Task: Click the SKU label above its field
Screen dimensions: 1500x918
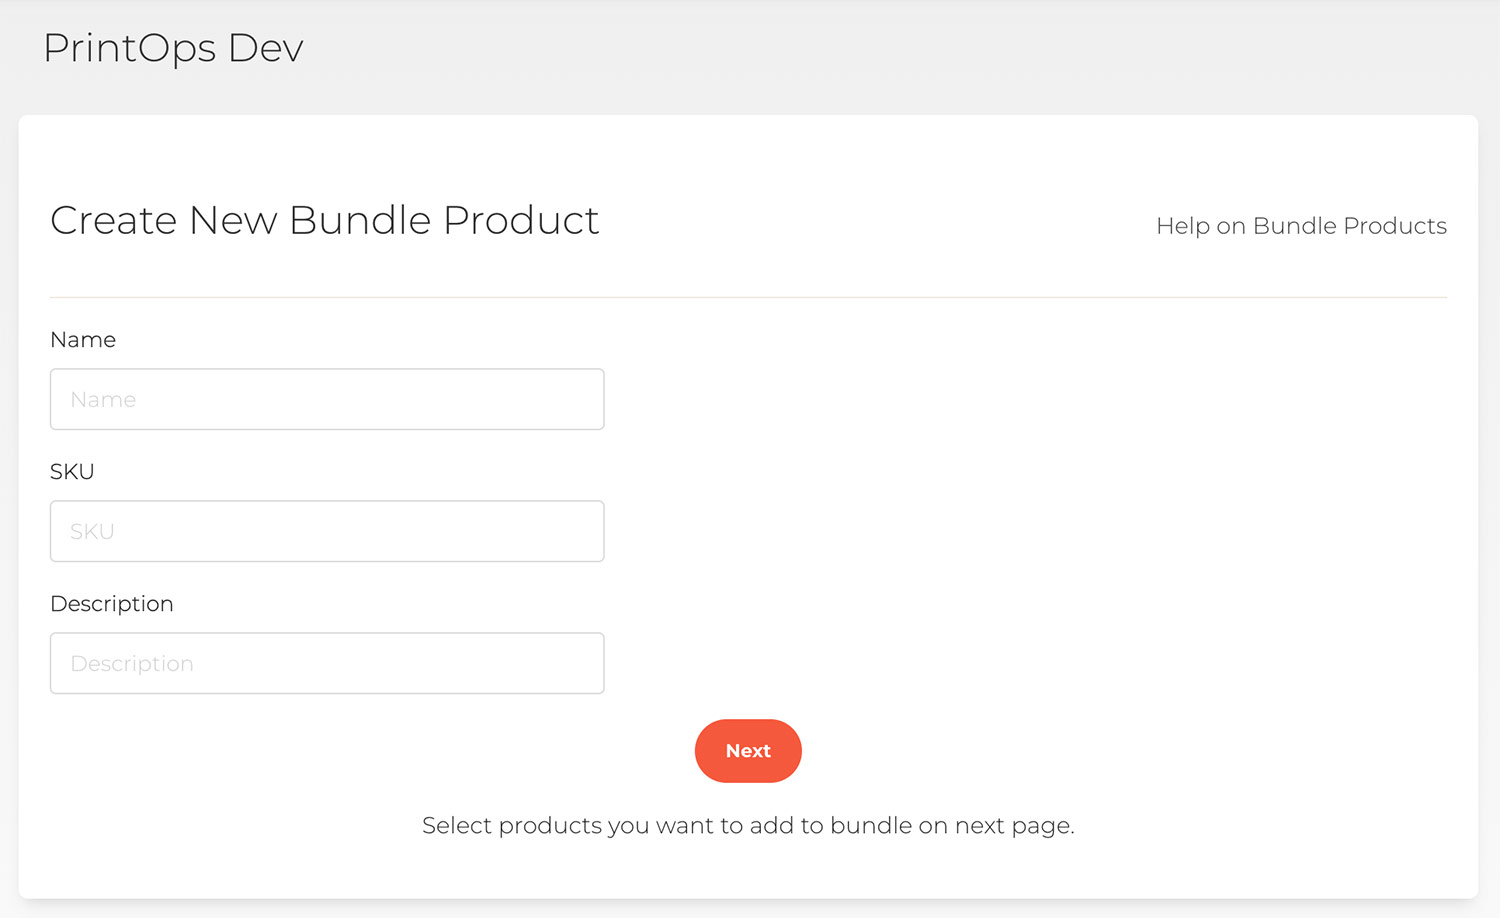Action: pyautogui.click(x=72, y=472)
